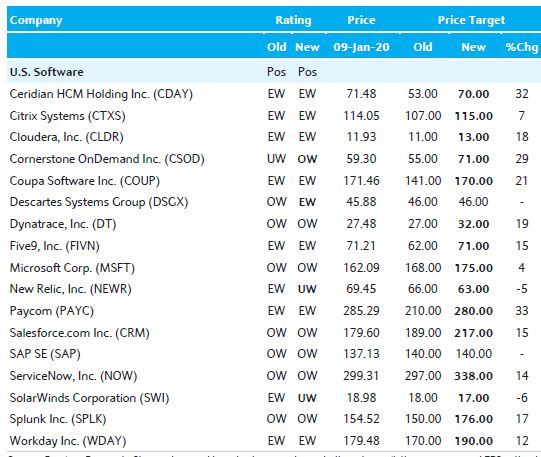
Task: Click Dynatrace, Inc. (DT)
Action: tap(63, 224)
